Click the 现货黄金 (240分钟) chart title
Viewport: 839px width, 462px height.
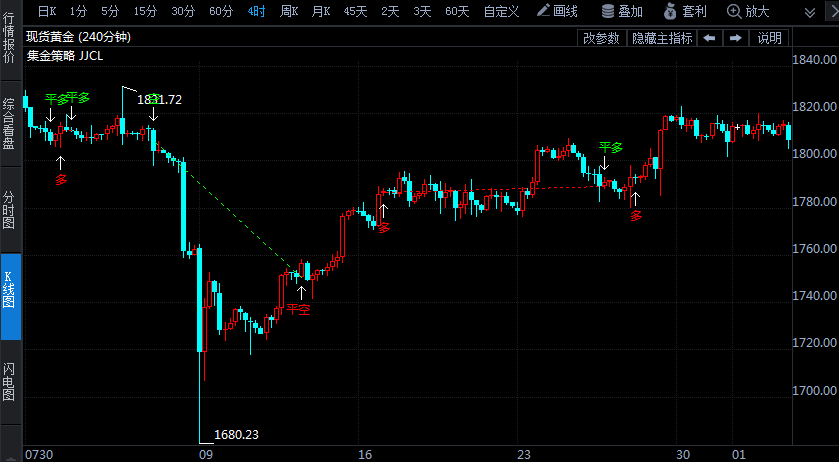tap(79, 37)
